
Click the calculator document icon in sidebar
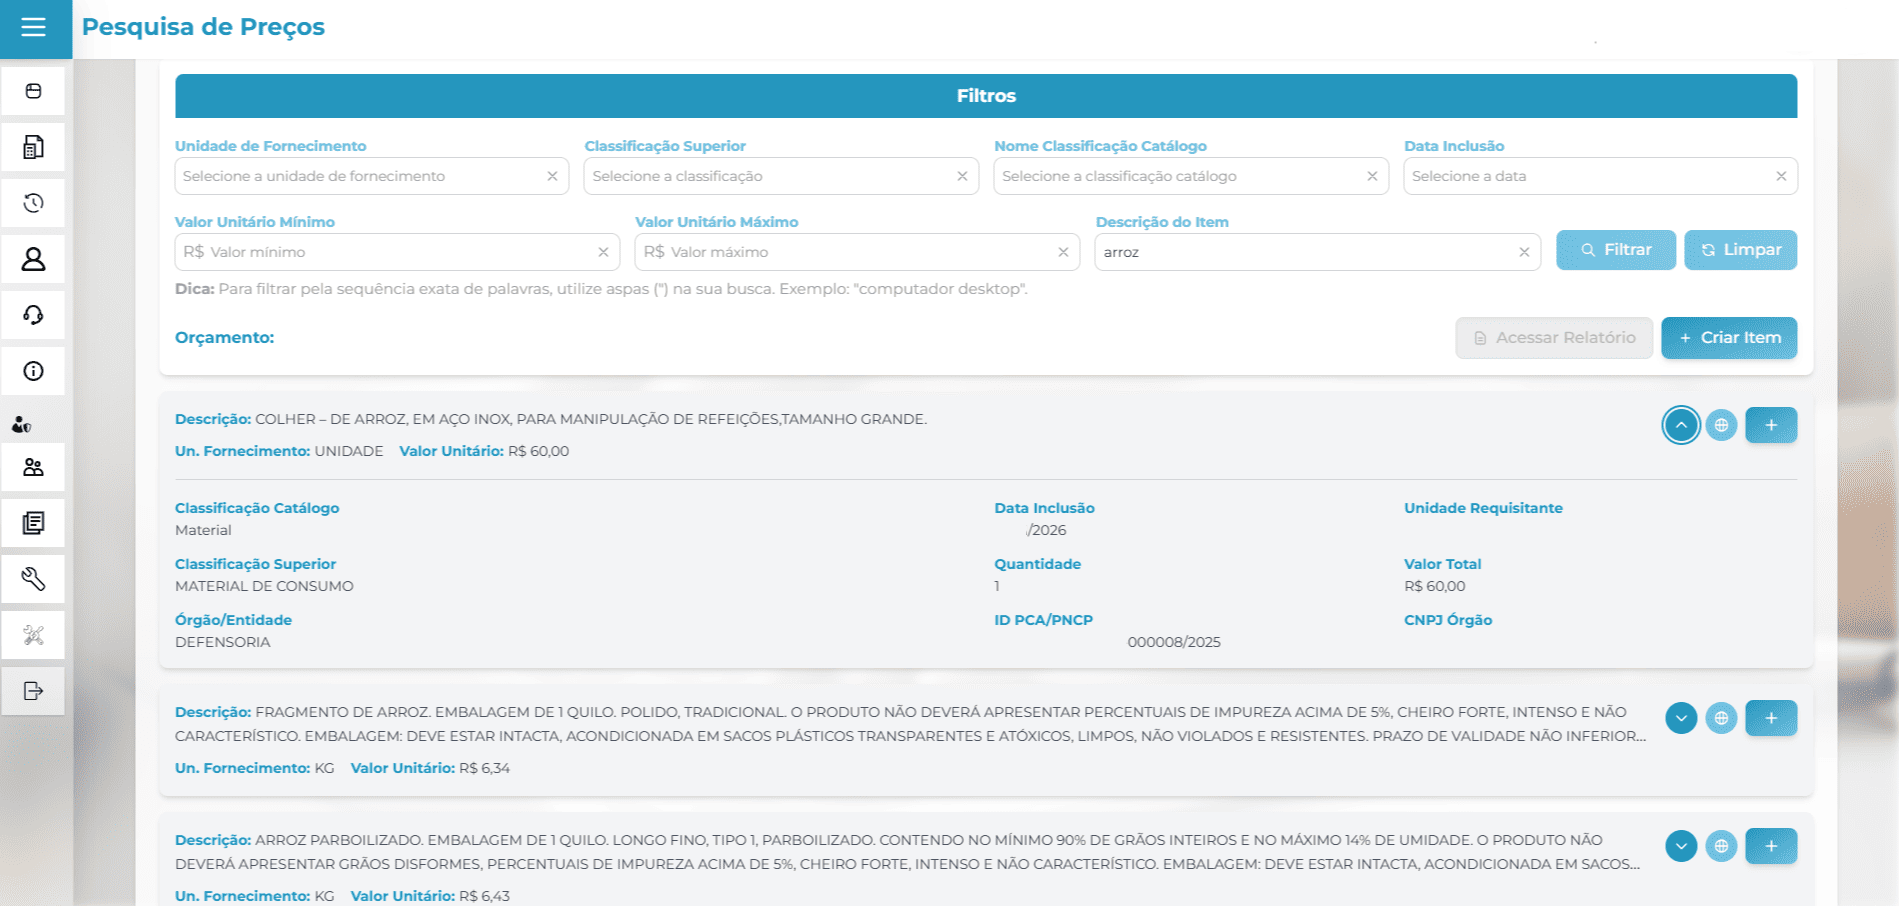33,147
